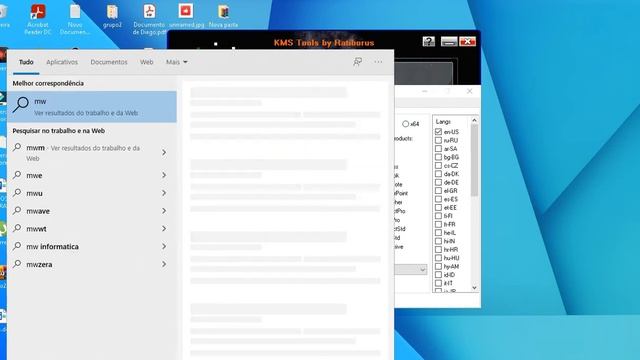640x360 pixels.
Task: Check the hy-AM language checkbox
Action: click(438, 266)
